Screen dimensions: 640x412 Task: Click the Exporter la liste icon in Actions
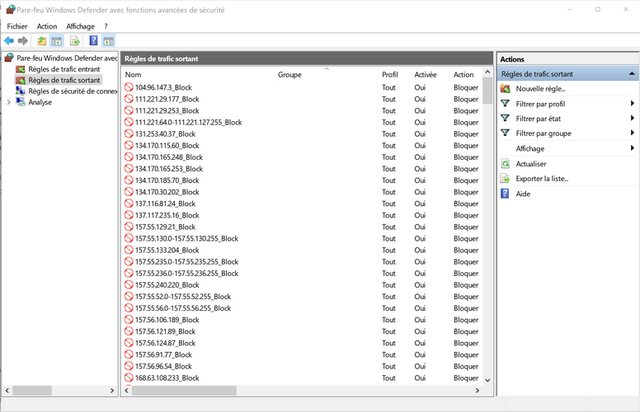tap(505, 178)
